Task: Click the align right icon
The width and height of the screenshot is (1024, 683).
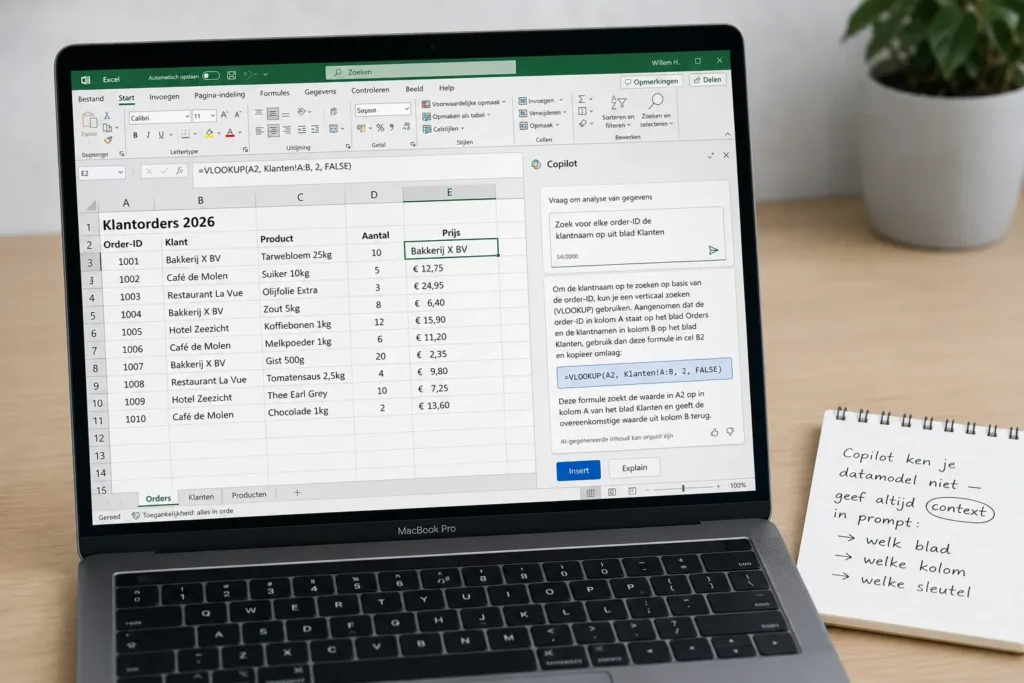Action: (x=287, y=130)
